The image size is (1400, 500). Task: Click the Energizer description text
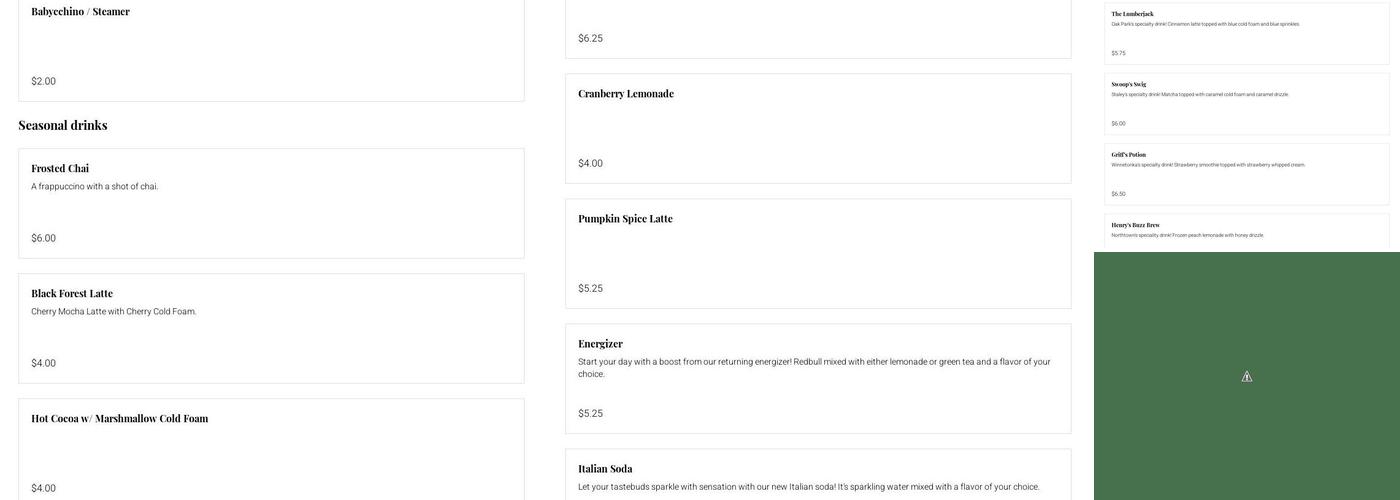[x=814, y=367]
